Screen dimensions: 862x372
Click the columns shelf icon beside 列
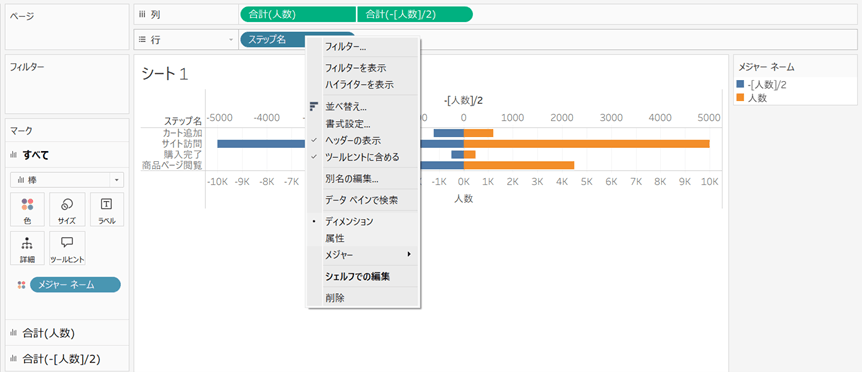142,15
